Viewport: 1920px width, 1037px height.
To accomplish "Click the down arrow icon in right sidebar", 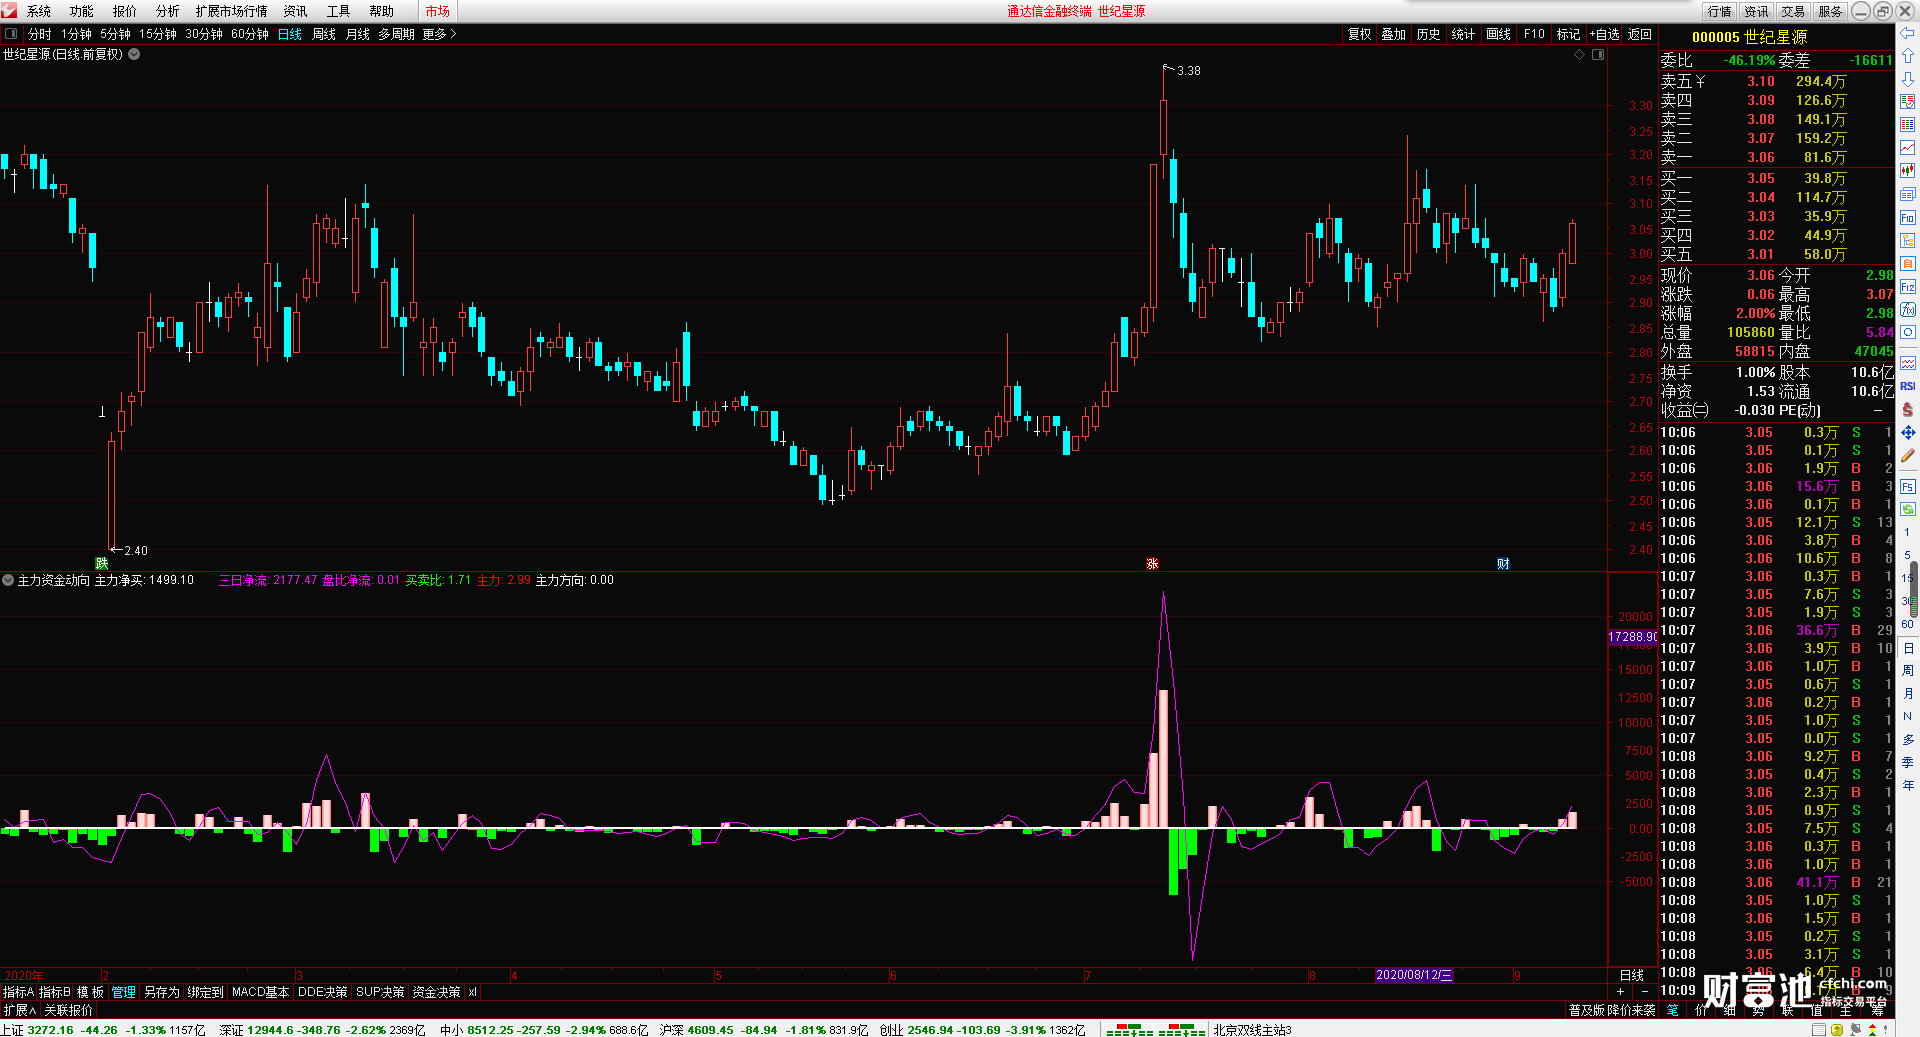I will pyautogui.click(x=1907, y=79).
